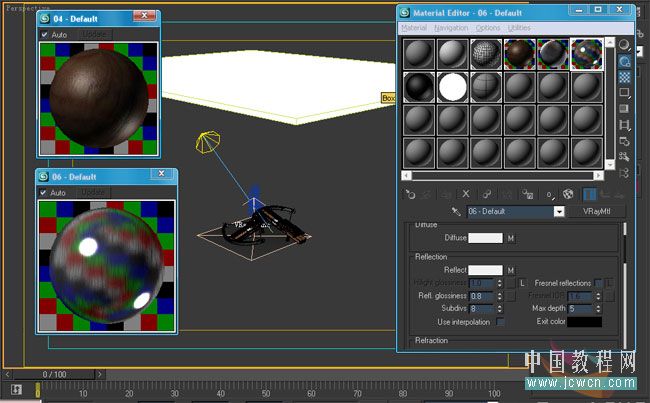Click the Fresnel IOR spinner arrows
This screenshot has width=650, height=403.
coord(598,296)
